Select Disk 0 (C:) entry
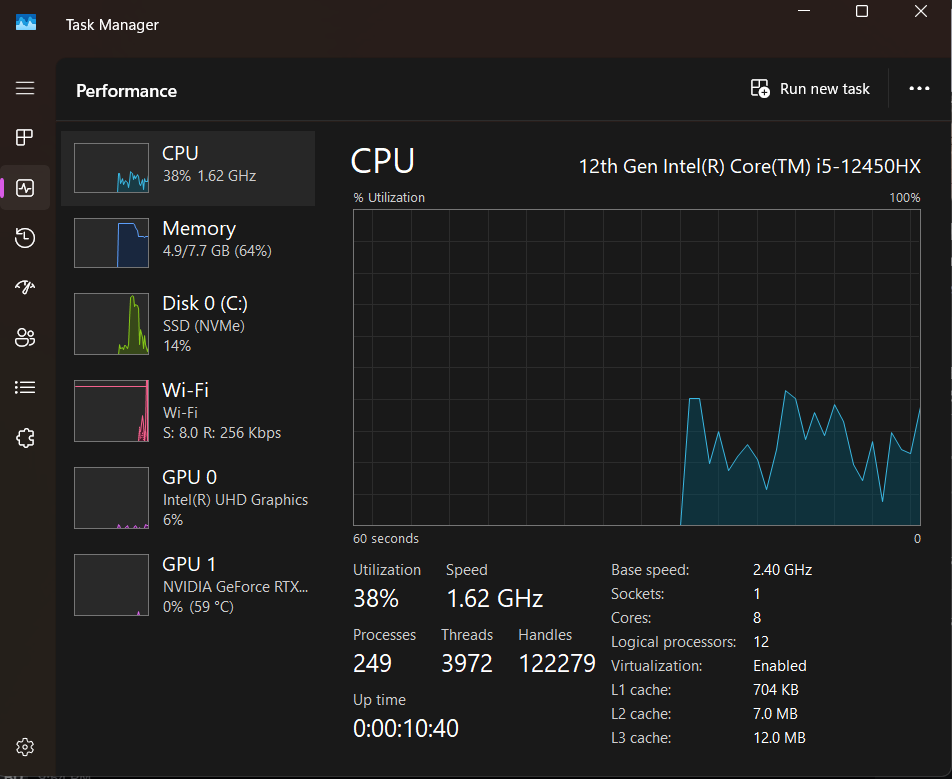 [188, 323]
